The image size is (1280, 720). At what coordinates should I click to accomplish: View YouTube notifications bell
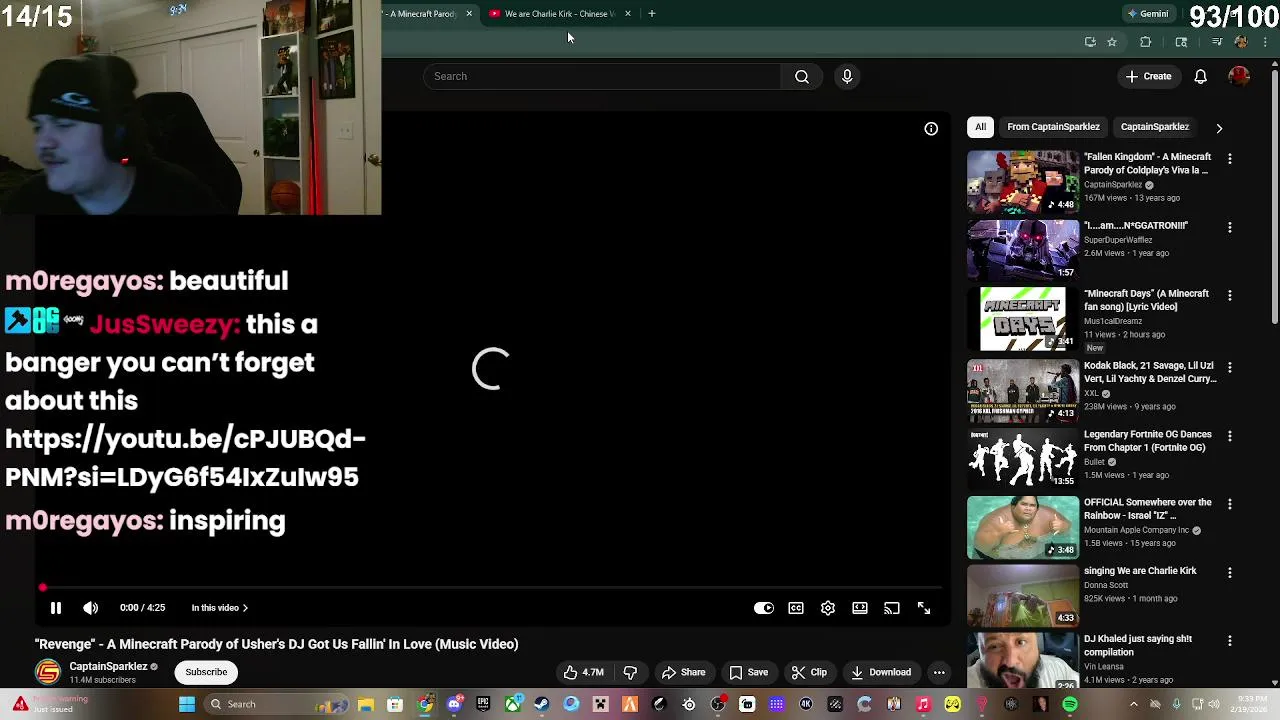point(1201,76)
